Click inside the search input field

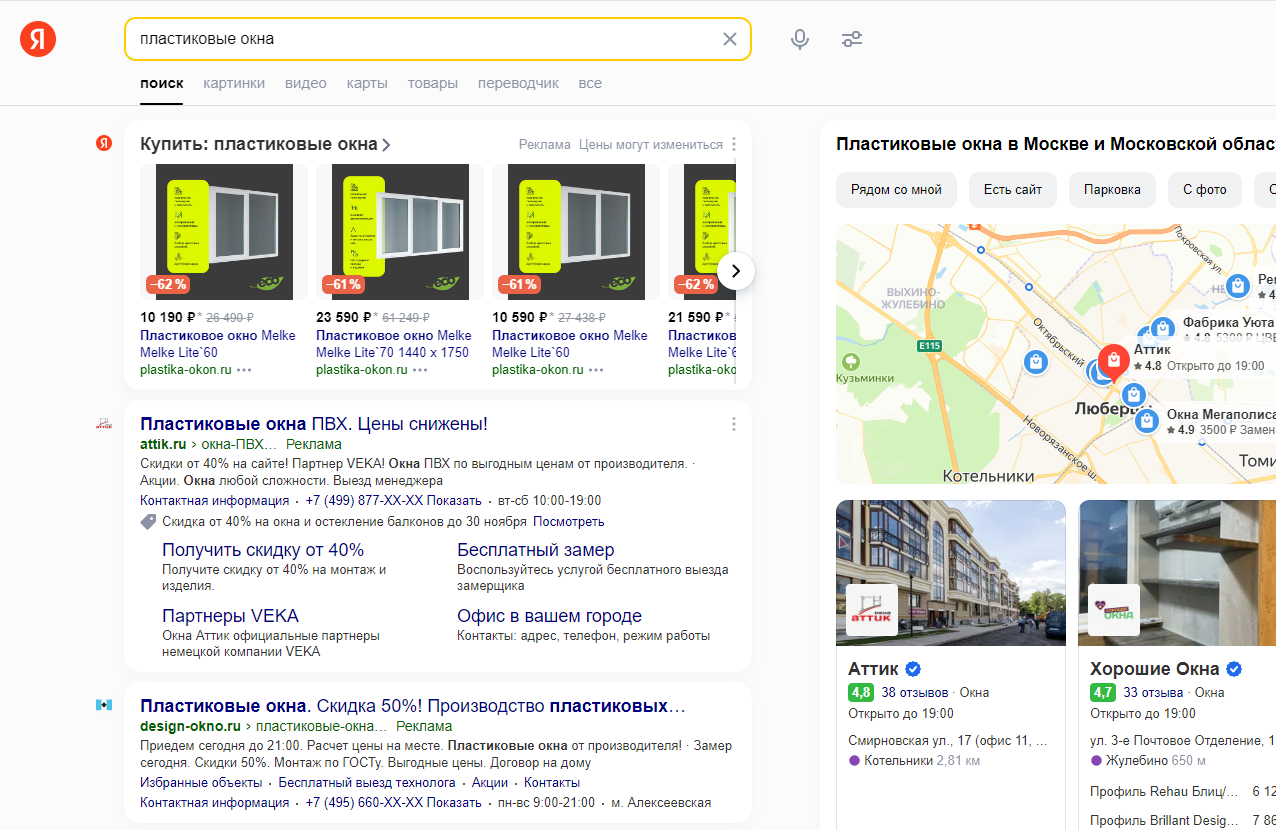[x=420, y=39]
